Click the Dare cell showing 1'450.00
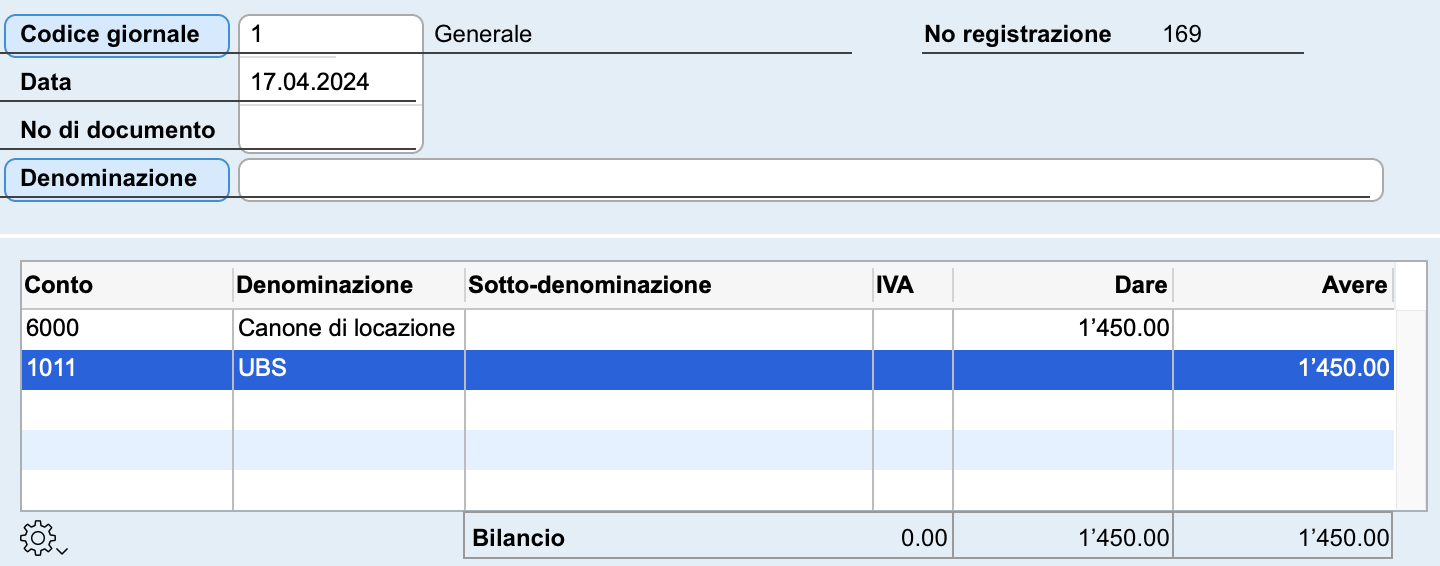1440x566 pixels. click(x=1063, y=329)
